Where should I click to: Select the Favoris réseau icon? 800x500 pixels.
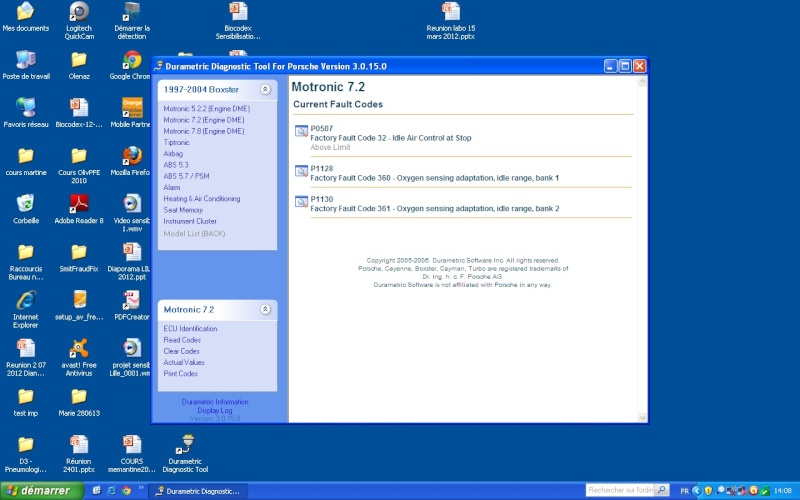tap(26, 113)
